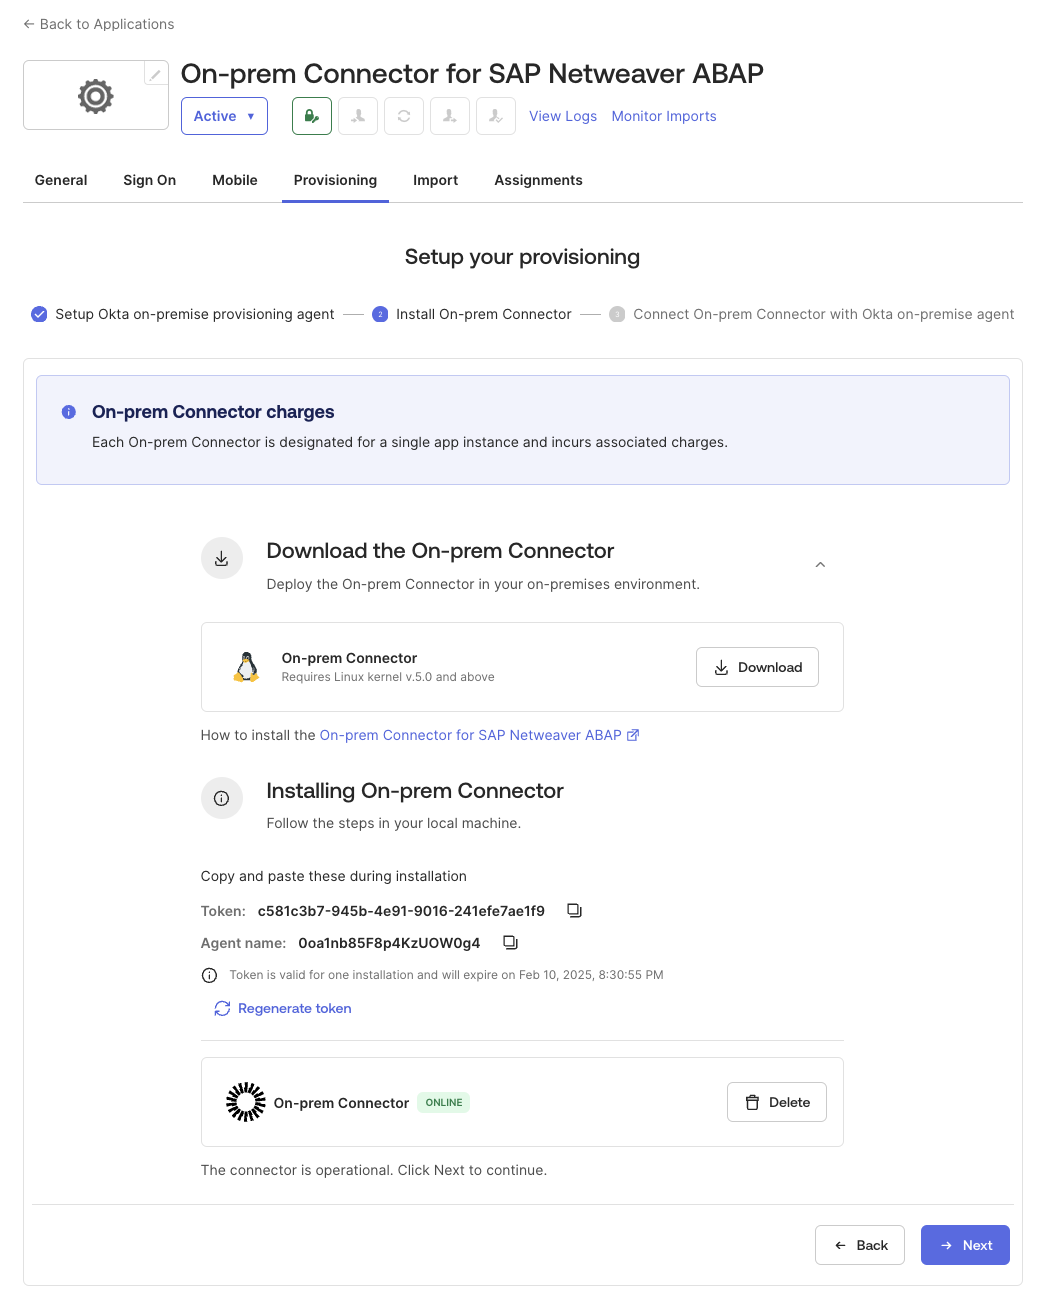This screenshot has width=1044, height=1302.
Task: Select 'Connect On-prem Connector with Okta' step
Action: tap(824, 314)
